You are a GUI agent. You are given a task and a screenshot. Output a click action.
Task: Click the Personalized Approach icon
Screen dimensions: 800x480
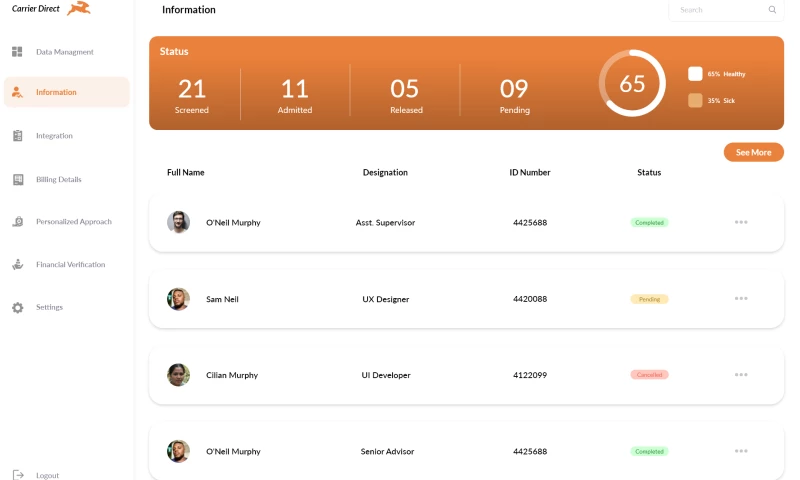[x=17, y=222]
